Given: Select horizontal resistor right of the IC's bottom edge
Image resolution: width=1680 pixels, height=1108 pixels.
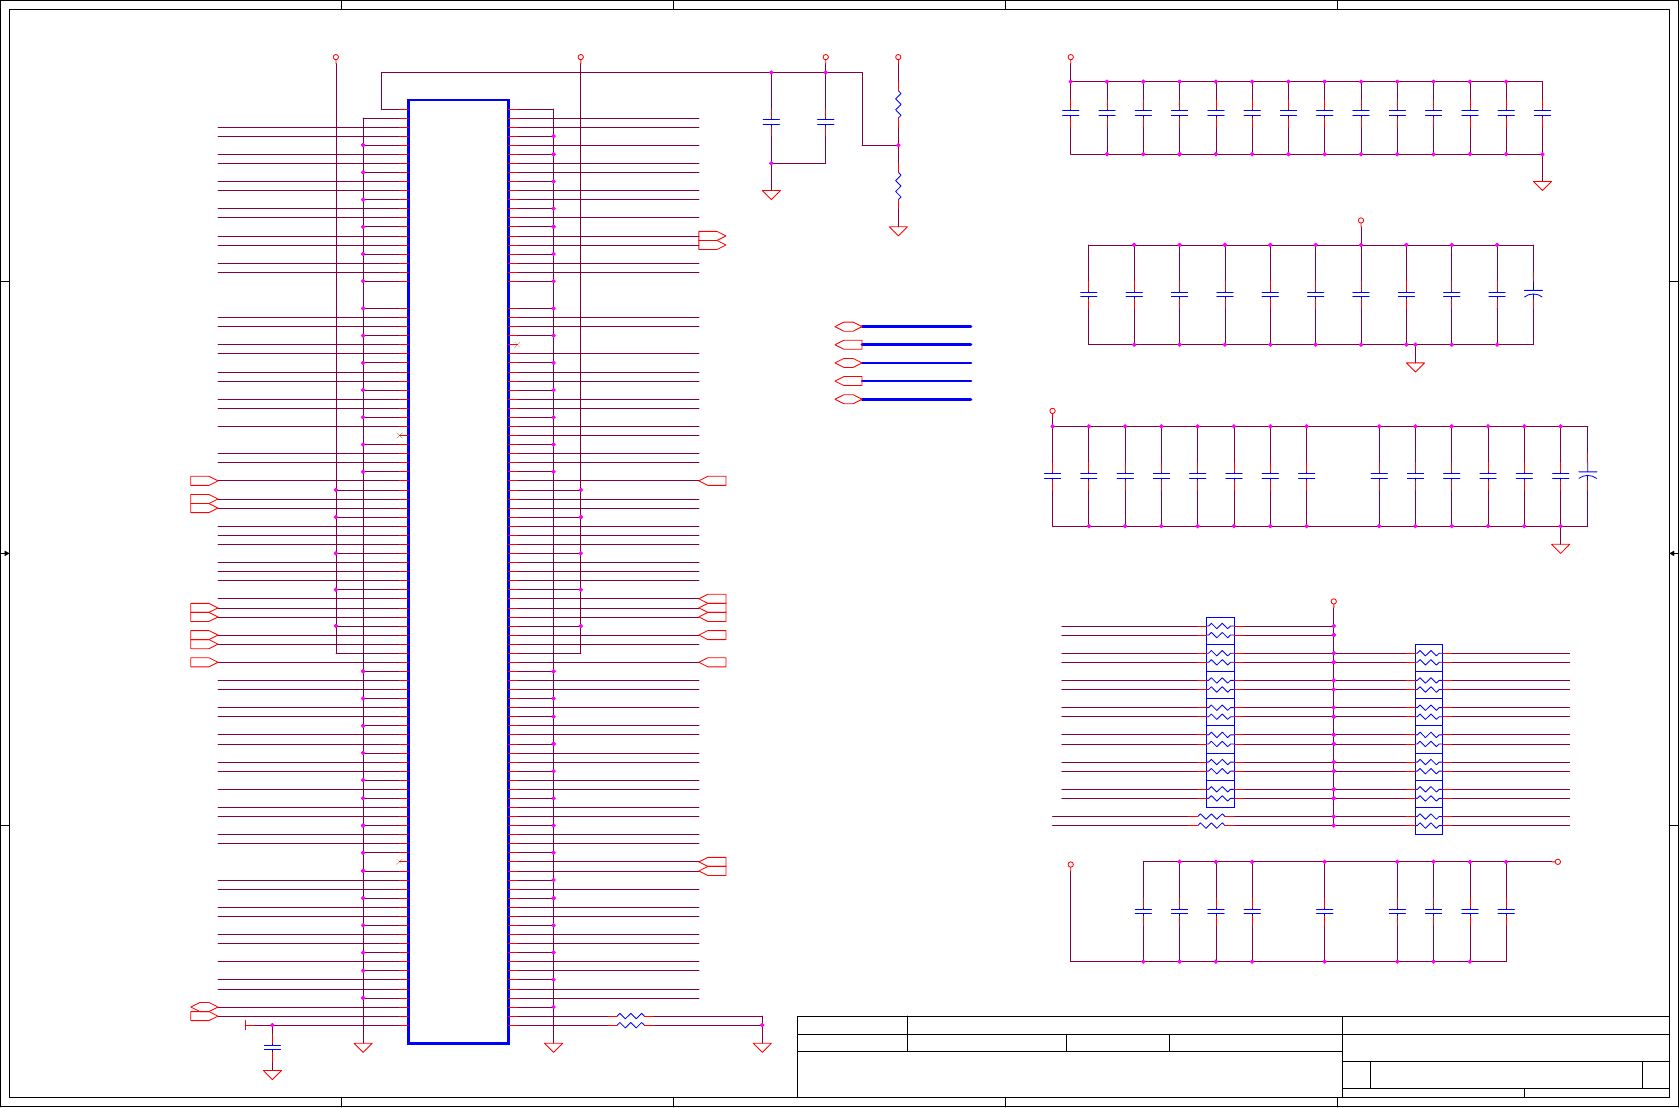Looking at the screenshot, I should tap(631, 1020).
